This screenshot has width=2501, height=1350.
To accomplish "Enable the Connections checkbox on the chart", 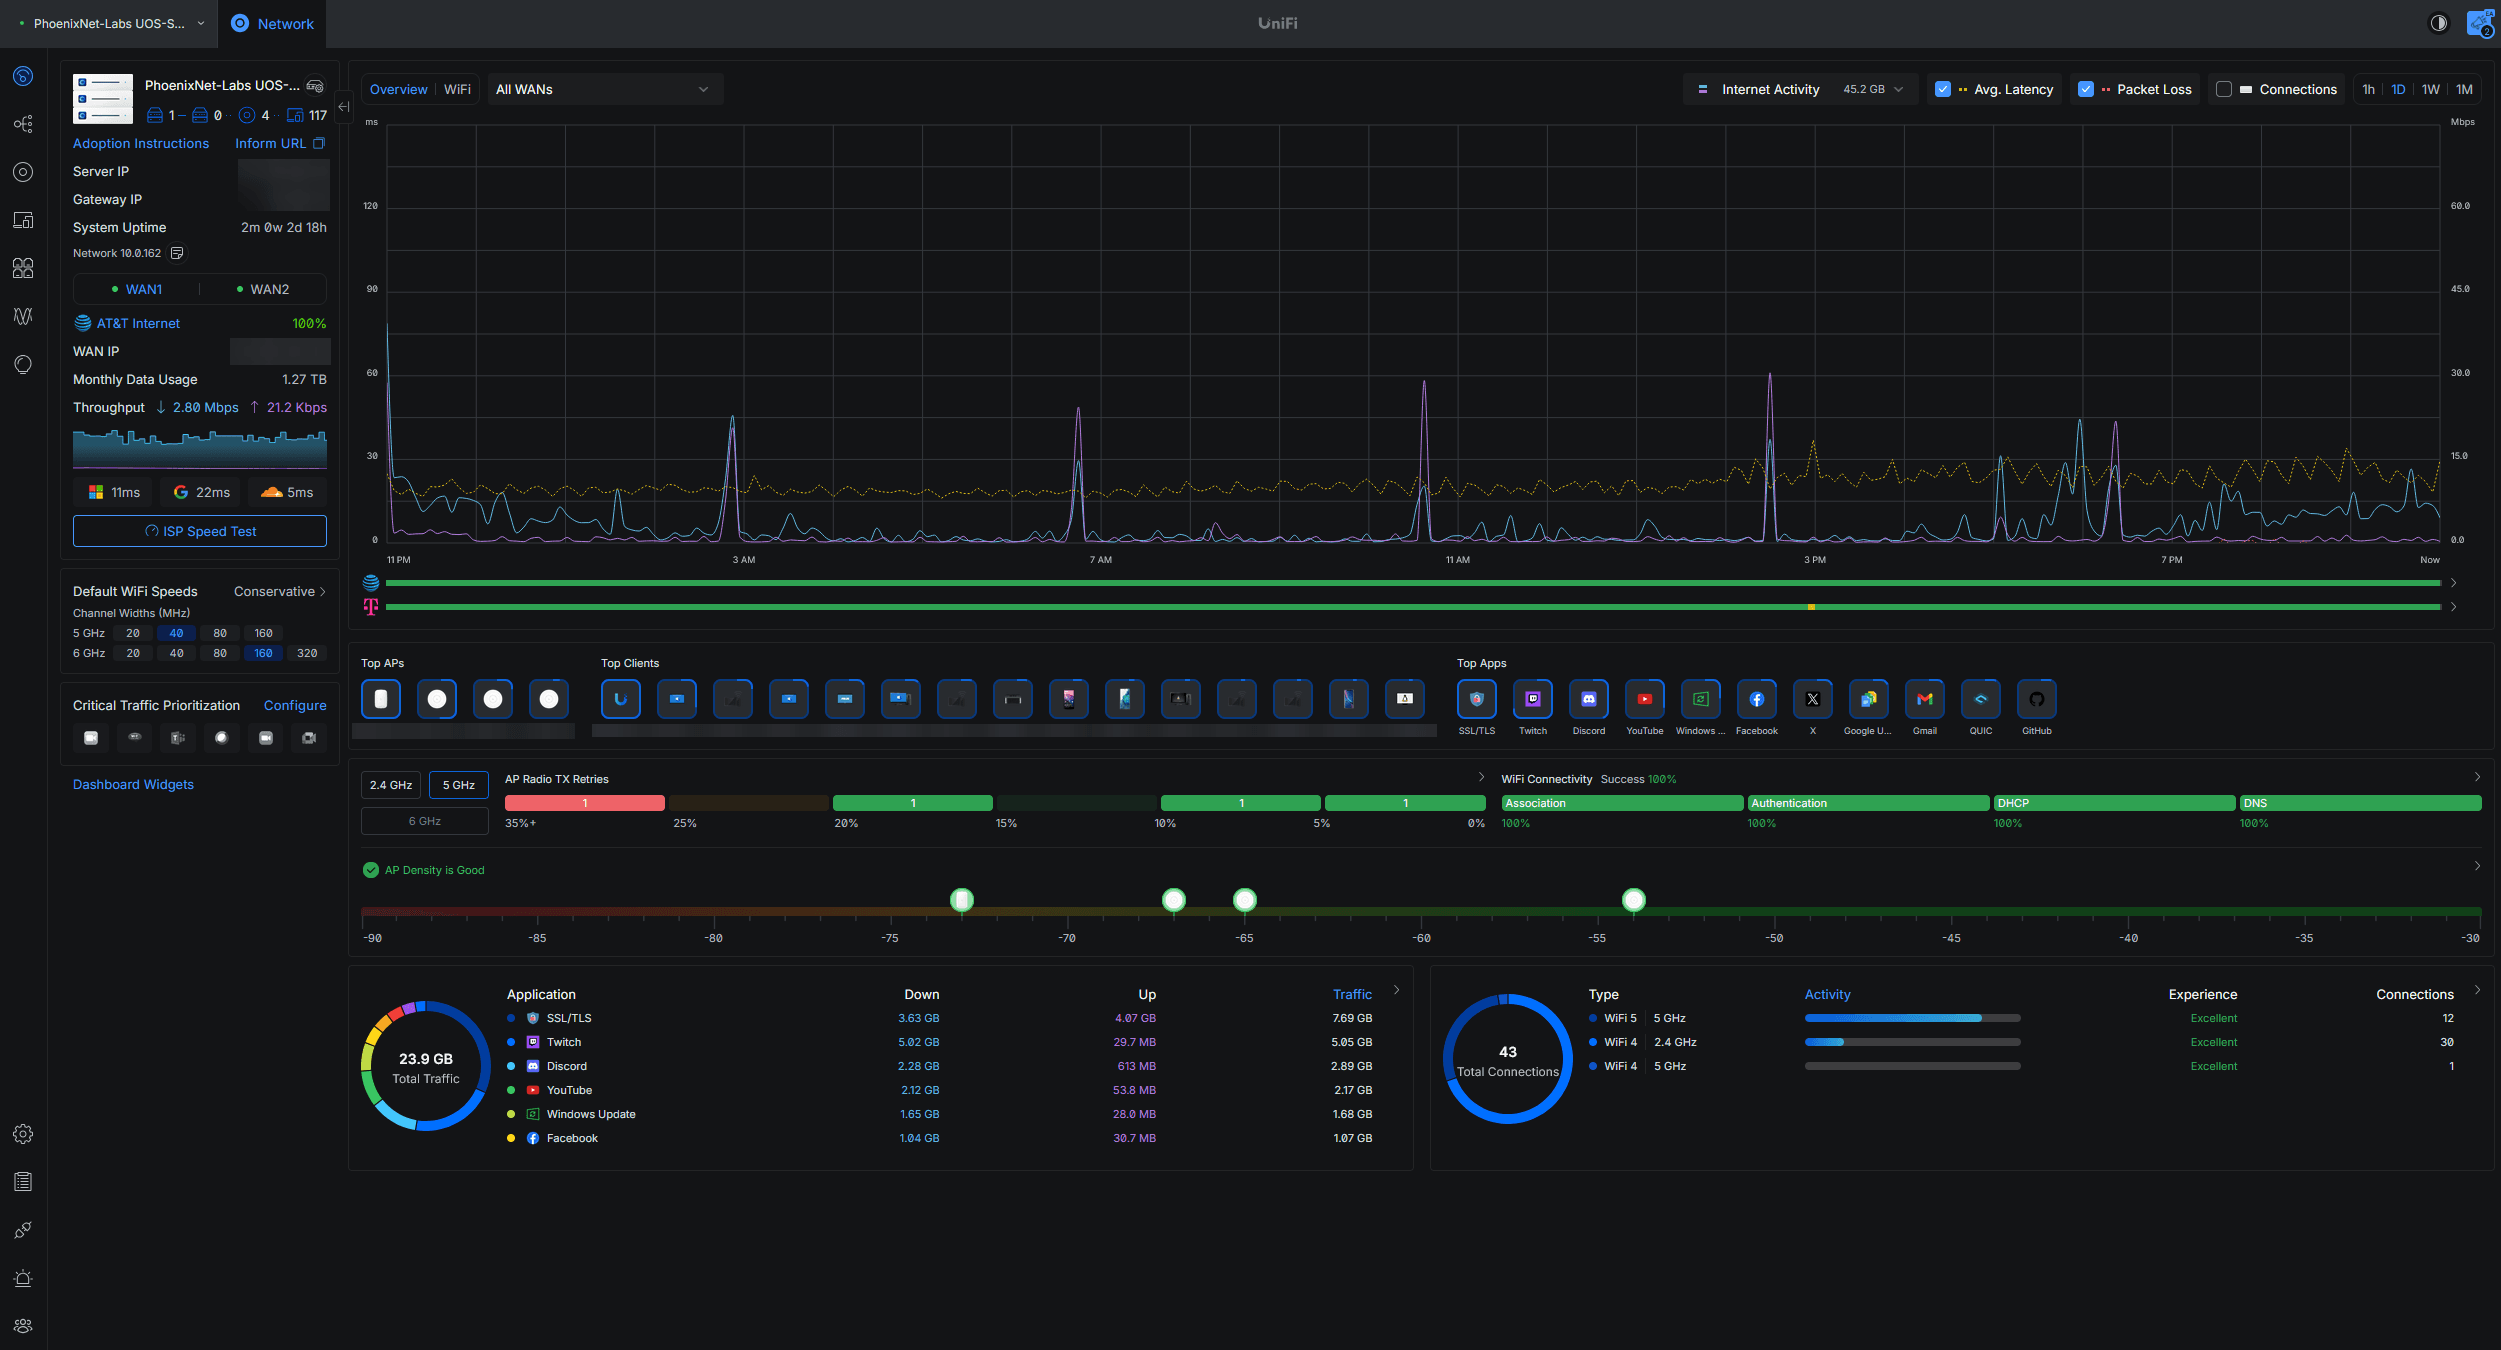I will [x=2224, y=89].
